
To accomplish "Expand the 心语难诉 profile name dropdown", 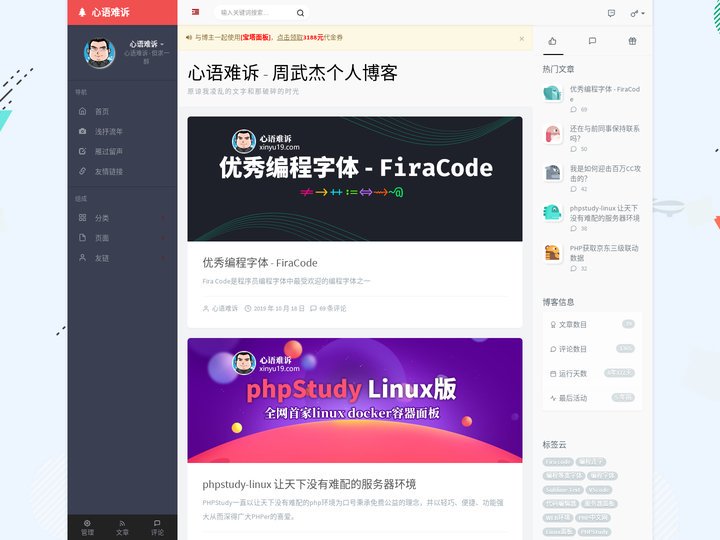I will click(x=146, y=44).
